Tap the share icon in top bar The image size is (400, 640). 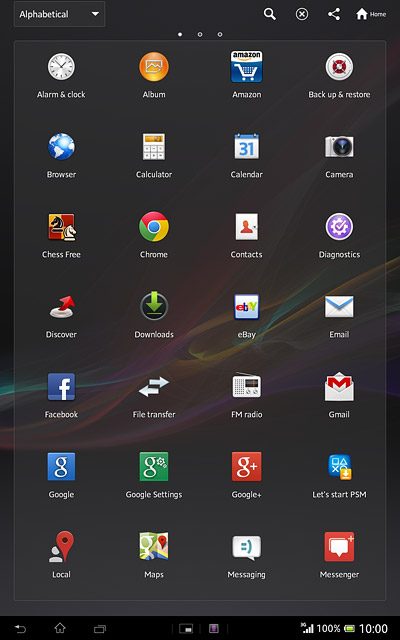pyautogui.click(x=334, y=14)
